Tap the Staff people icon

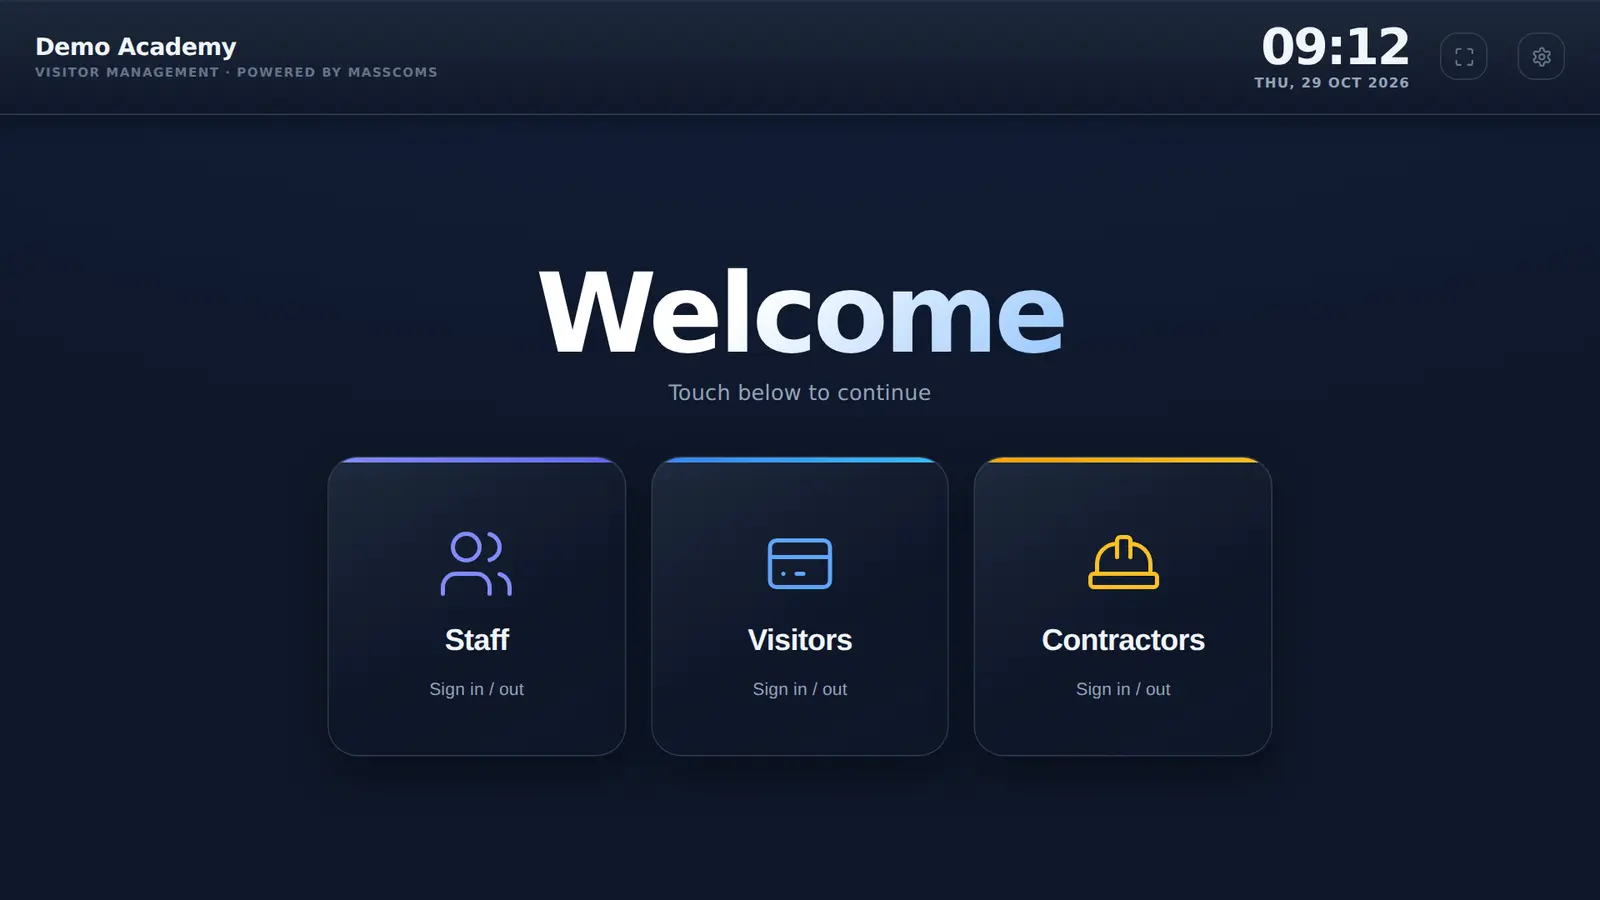[476, 564]
